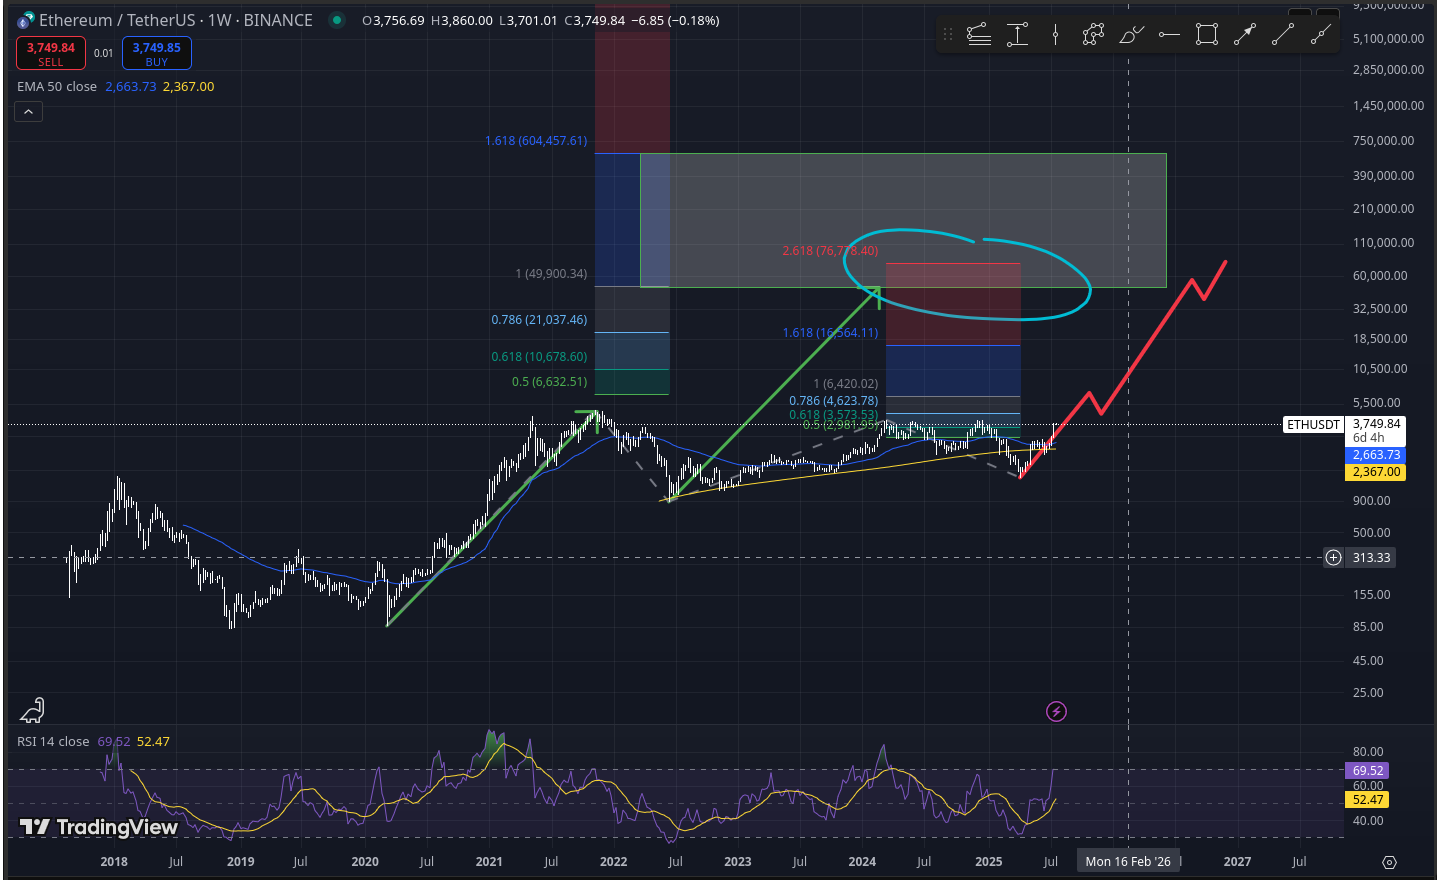
Task: Click the ETHUSDT price label
Action: click(1313, 425)
